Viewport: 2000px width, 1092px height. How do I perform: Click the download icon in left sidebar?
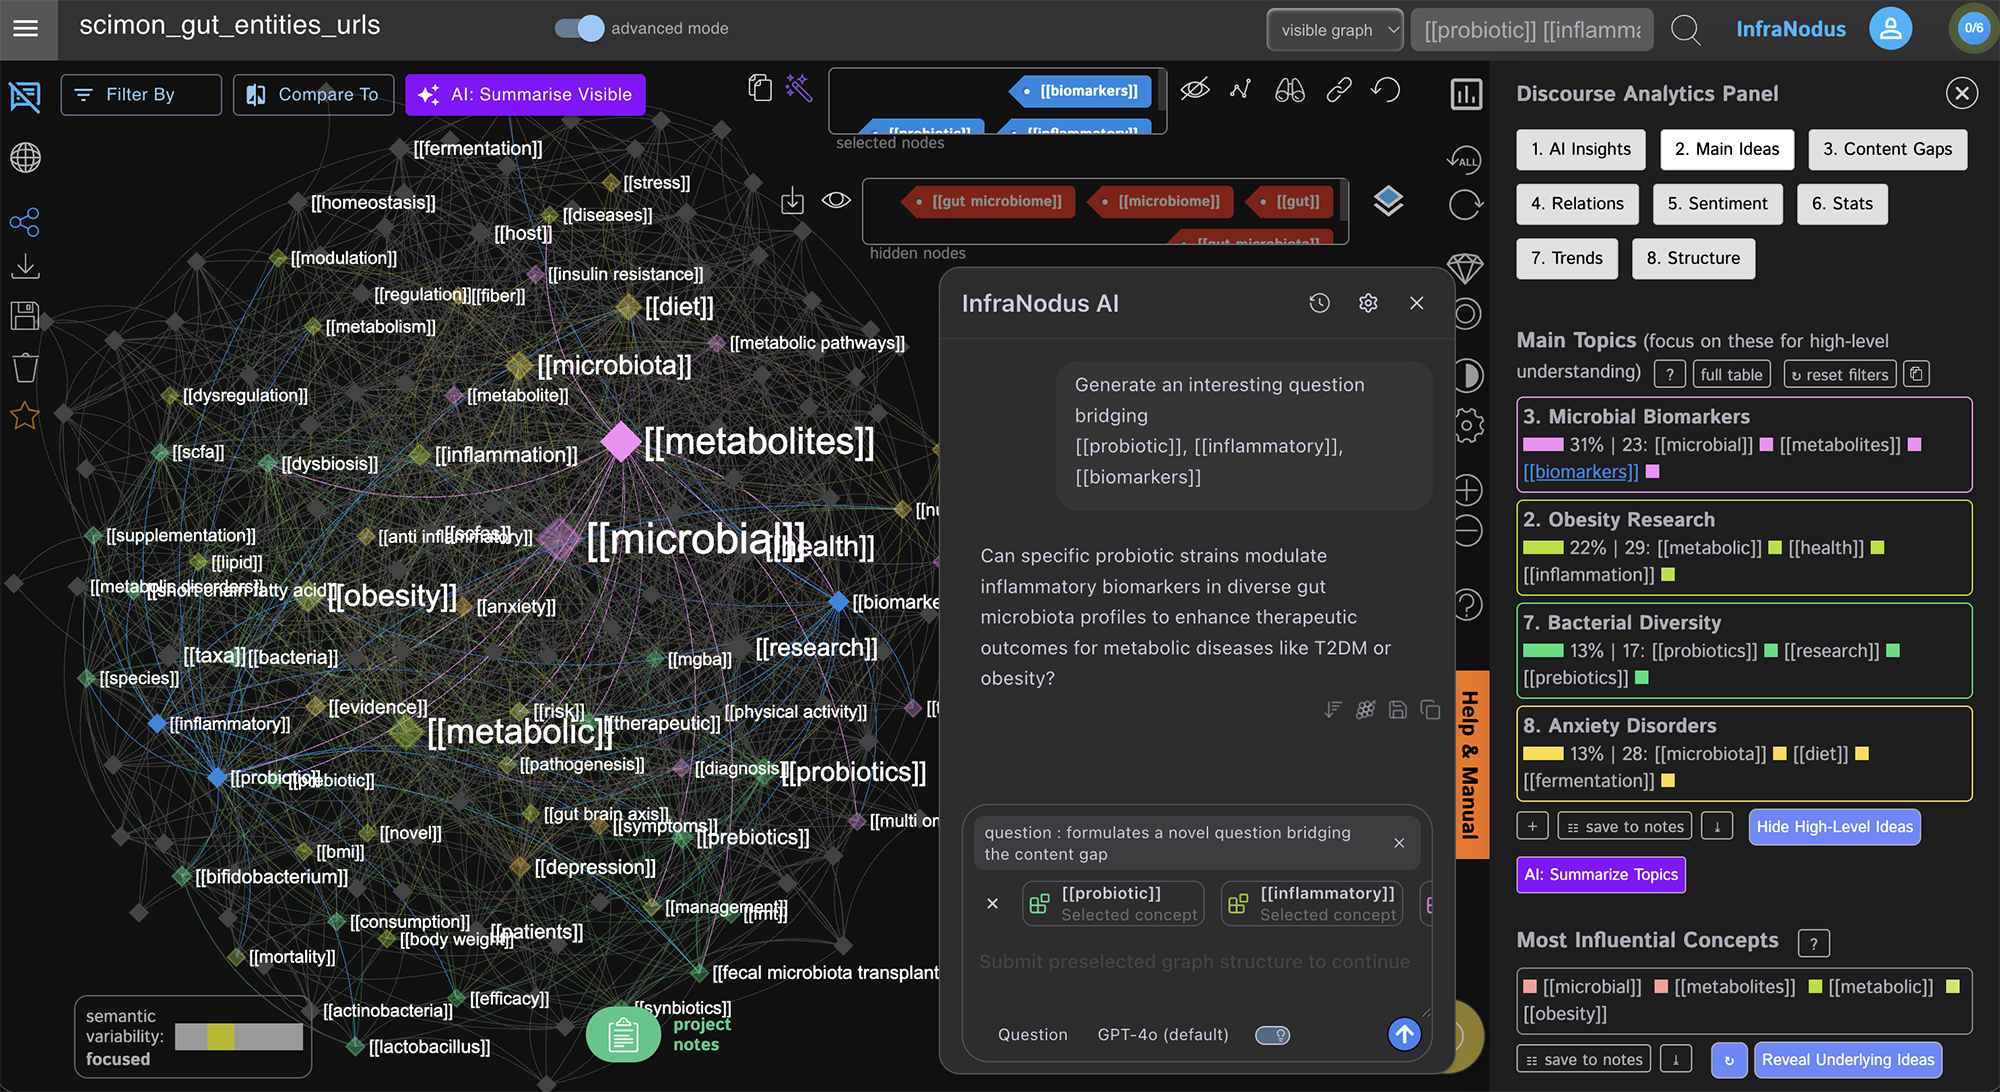coord(25,267)
